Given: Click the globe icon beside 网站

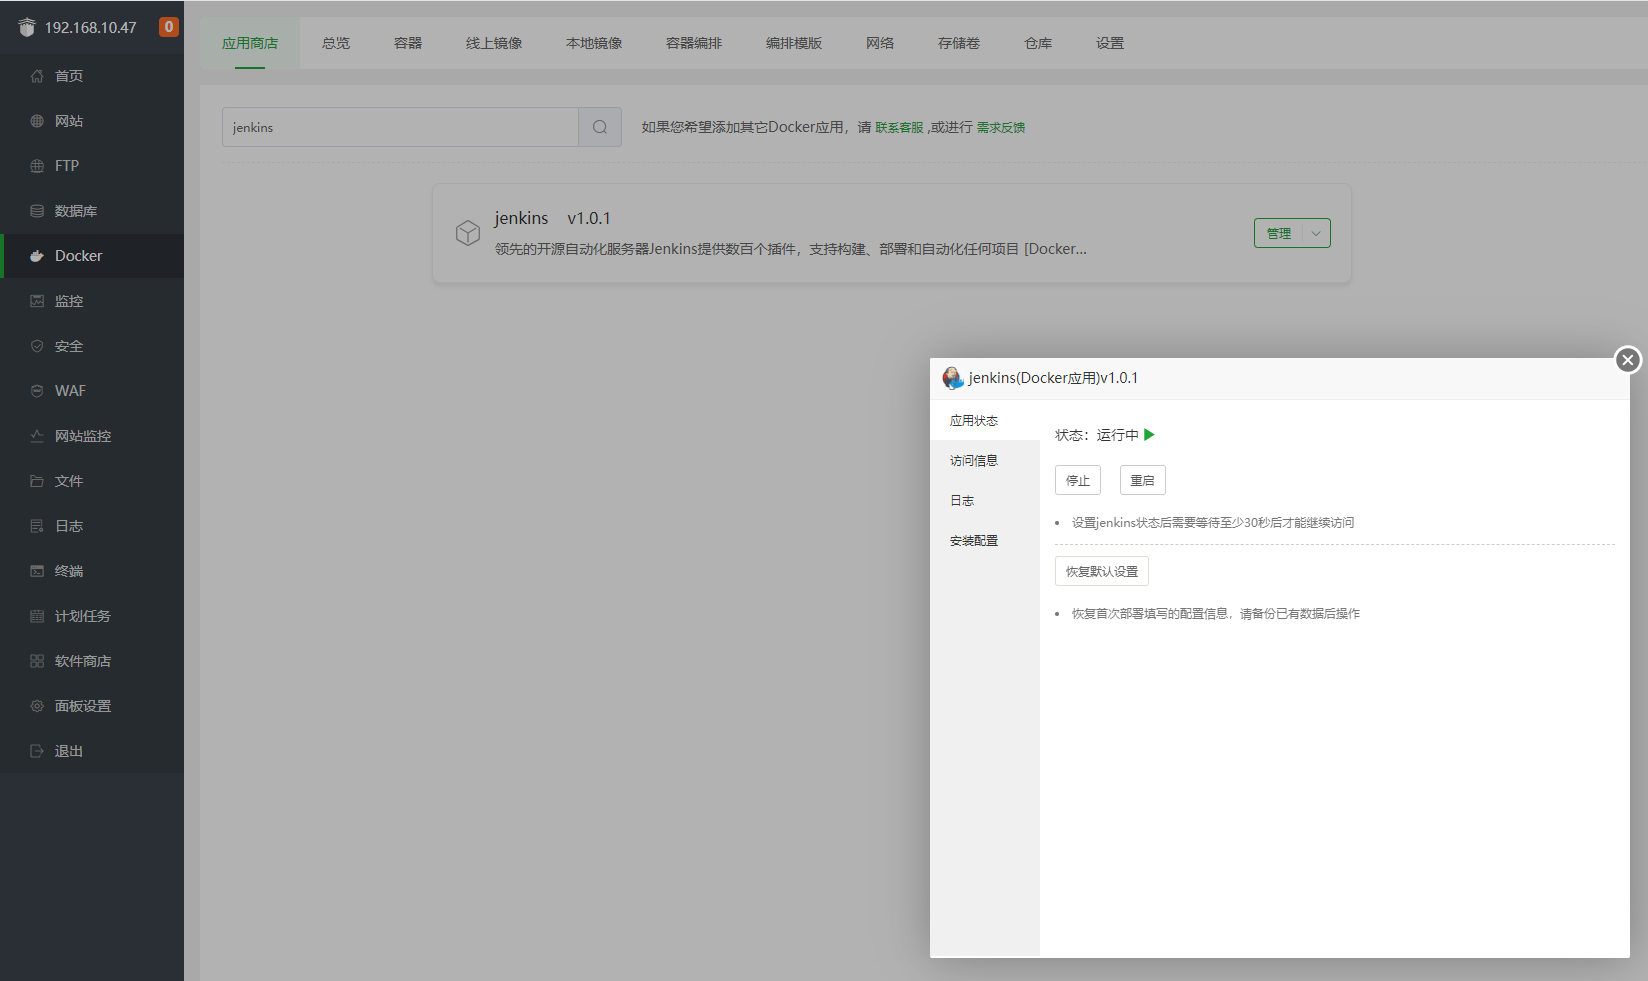Looking at the screenshot, I should pyautogui.click(x=37, y=121).
